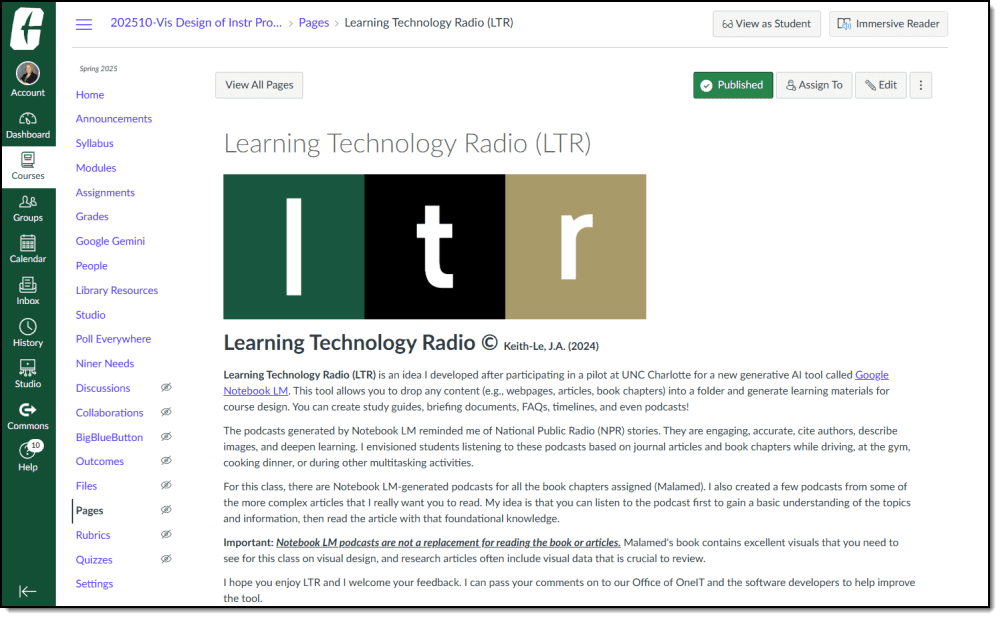Image resolution: width=1000 pixels, height=618 pixels.
Task: Open the Commons icon
Action: [28, 410]
